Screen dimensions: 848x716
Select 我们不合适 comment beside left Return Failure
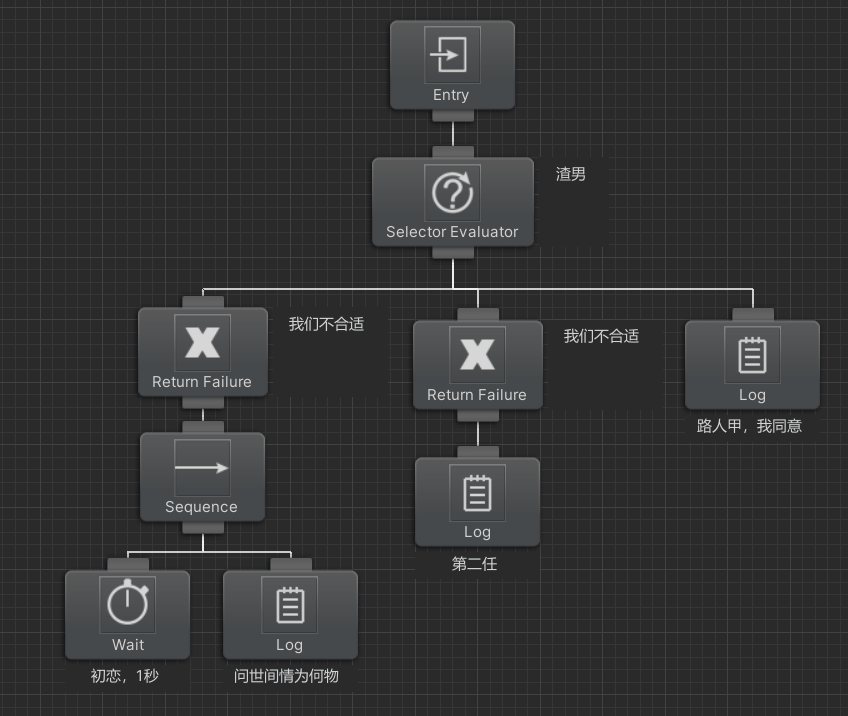click(x=326, y=324)
